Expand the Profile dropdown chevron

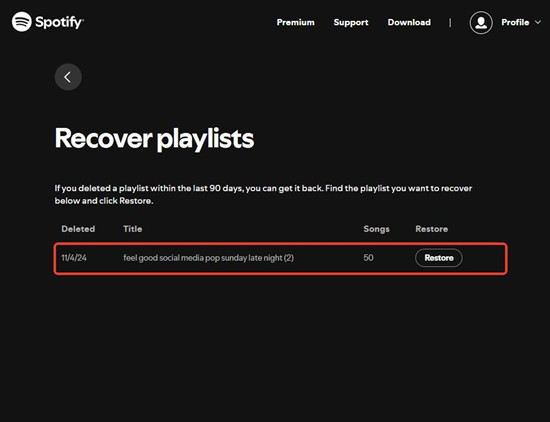click(x=538, y=22)
